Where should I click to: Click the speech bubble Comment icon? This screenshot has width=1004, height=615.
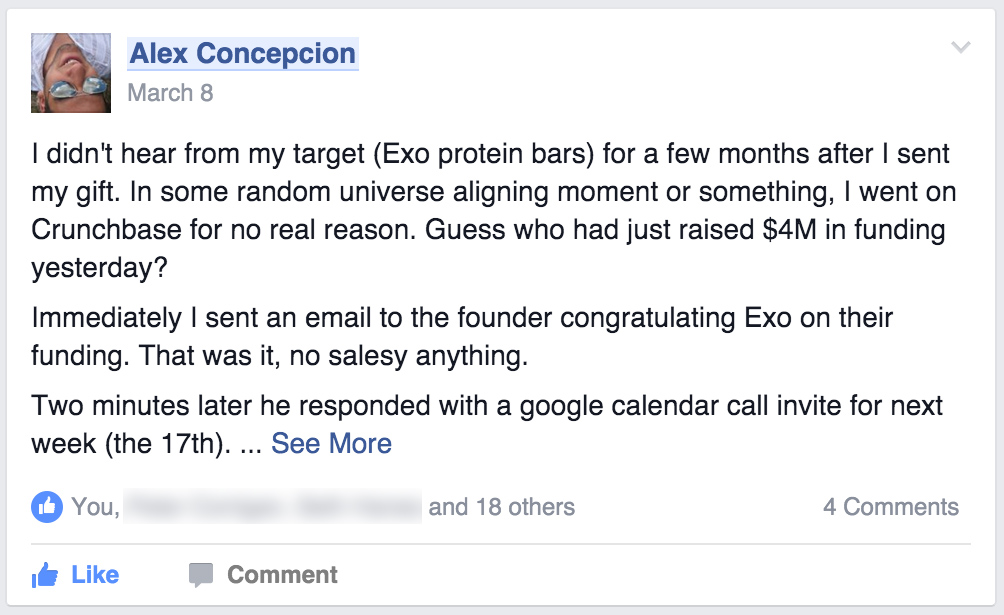[x=200, y=575]
